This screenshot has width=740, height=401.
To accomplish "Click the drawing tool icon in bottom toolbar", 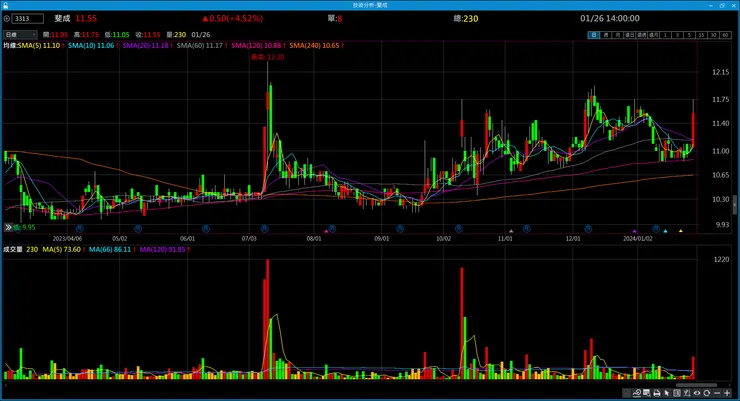I will coord(687,393).
